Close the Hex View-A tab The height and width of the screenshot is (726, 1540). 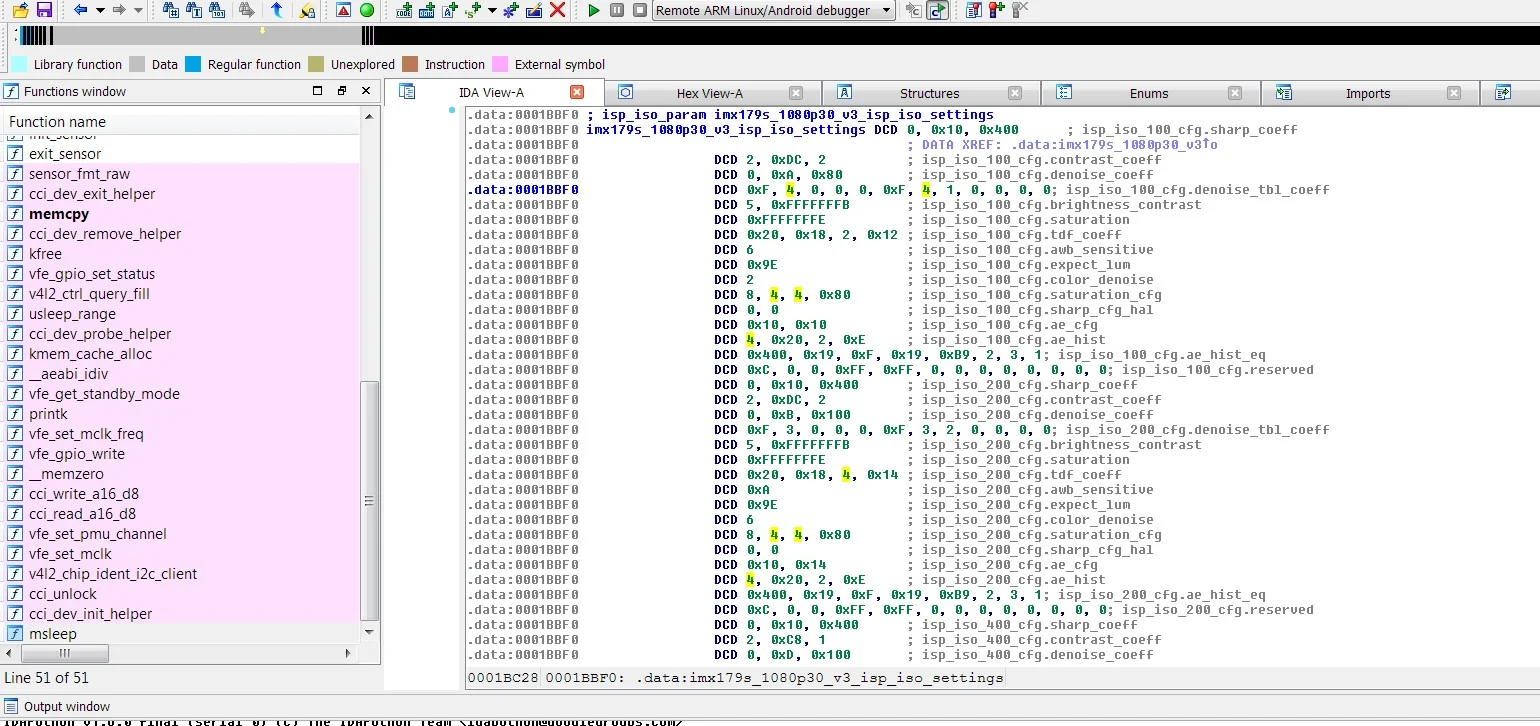pos(796,93)
